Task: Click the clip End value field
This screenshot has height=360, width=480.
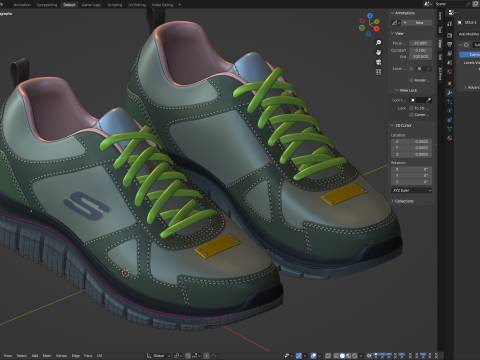Action: pos(420,57)
